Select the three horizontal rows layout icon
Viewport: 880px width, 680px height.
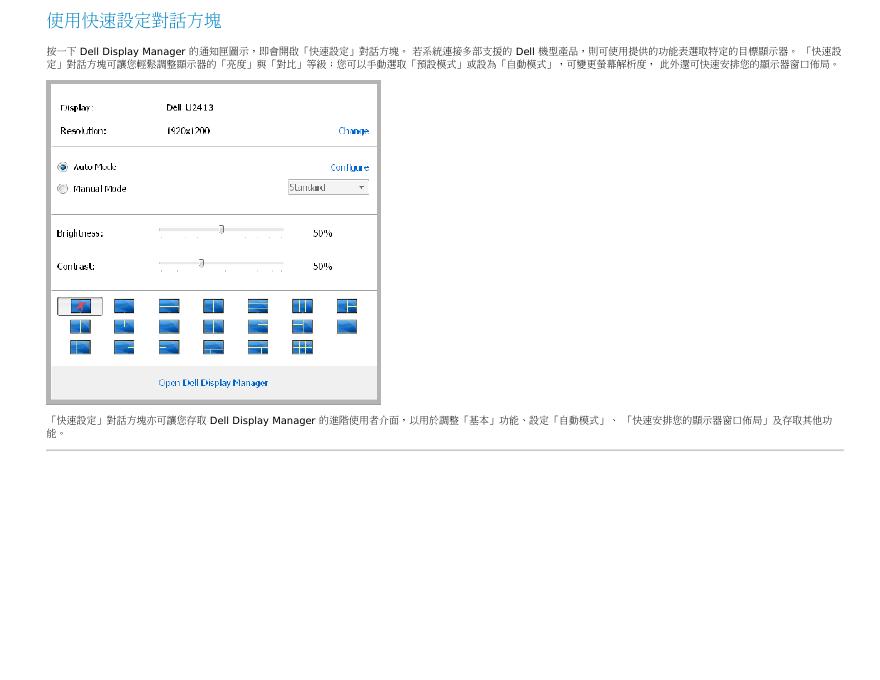click(258, 306)
